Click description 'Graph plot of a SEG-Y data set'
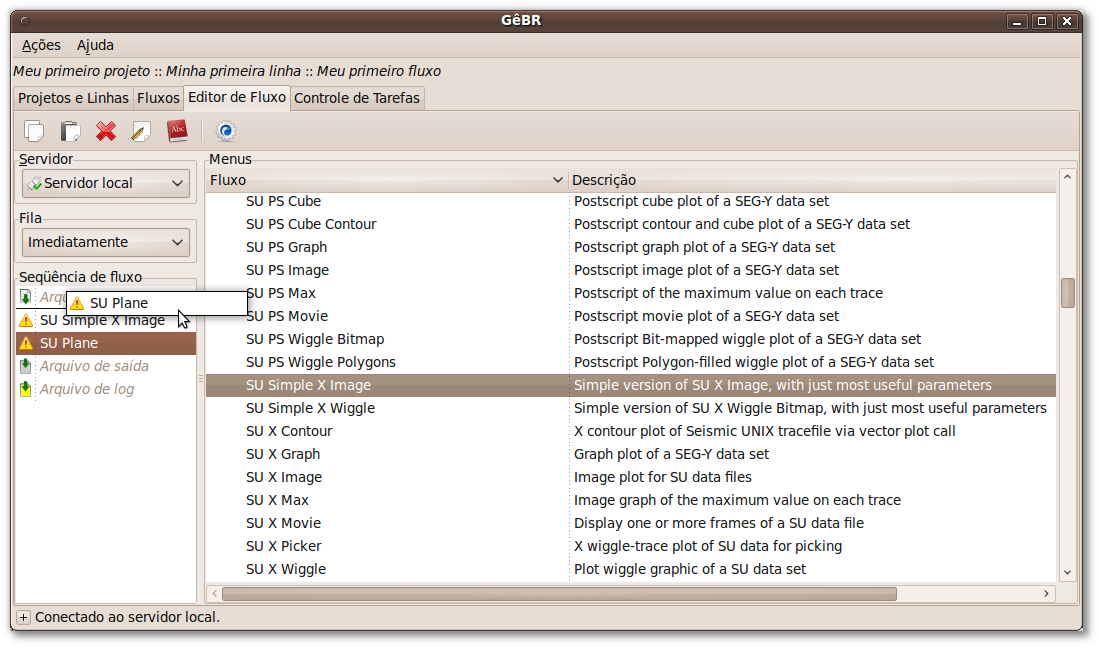This screenshot has width=1100, height=648. [671, 454]
